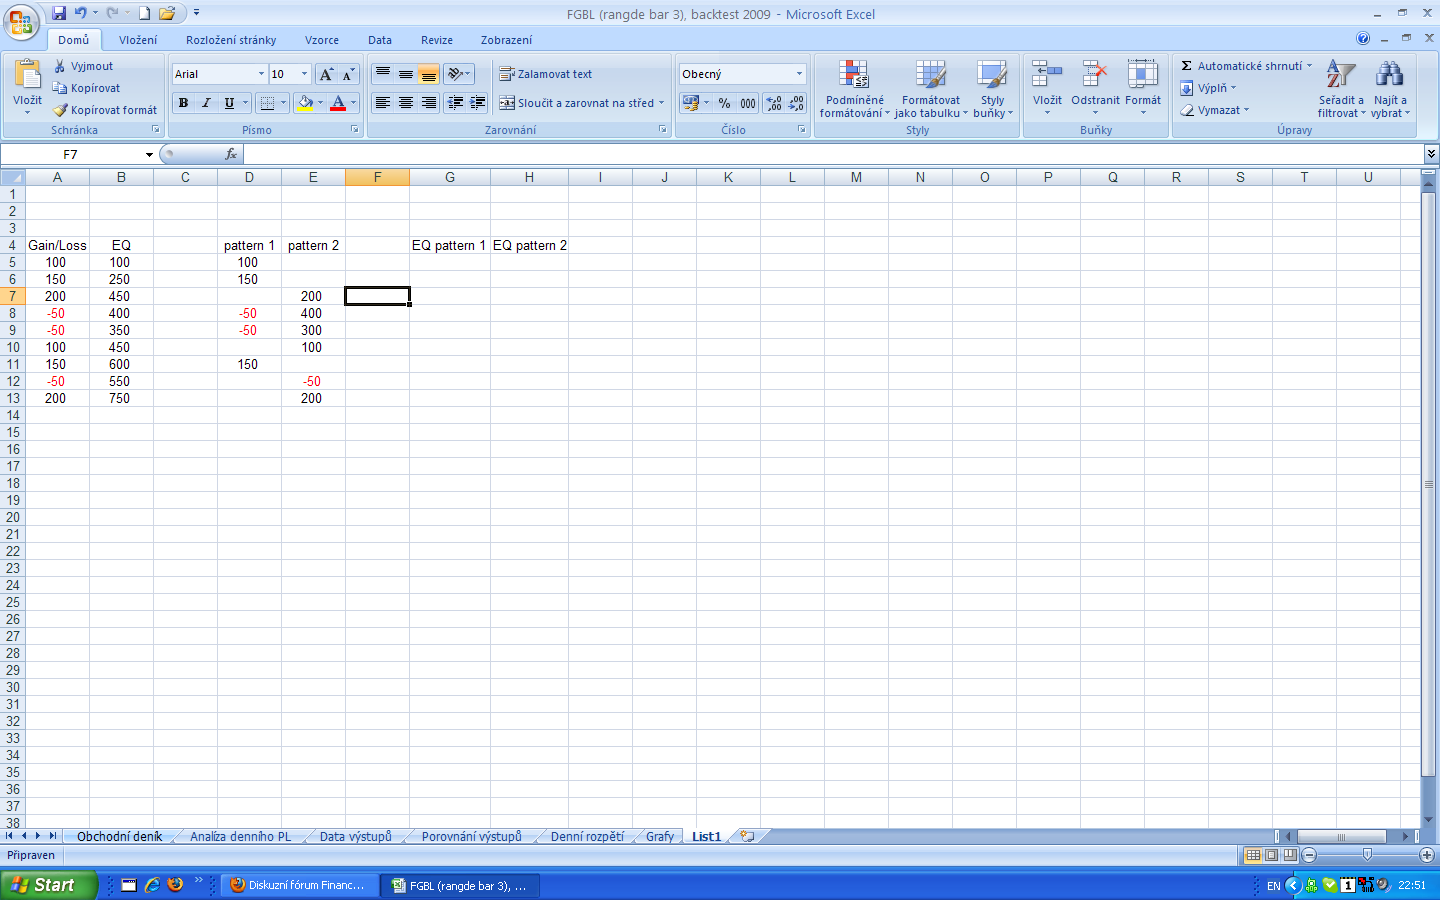1440x900 pixels.
Task: Click the zoom slider handle in status bar
Action: 1367,855
